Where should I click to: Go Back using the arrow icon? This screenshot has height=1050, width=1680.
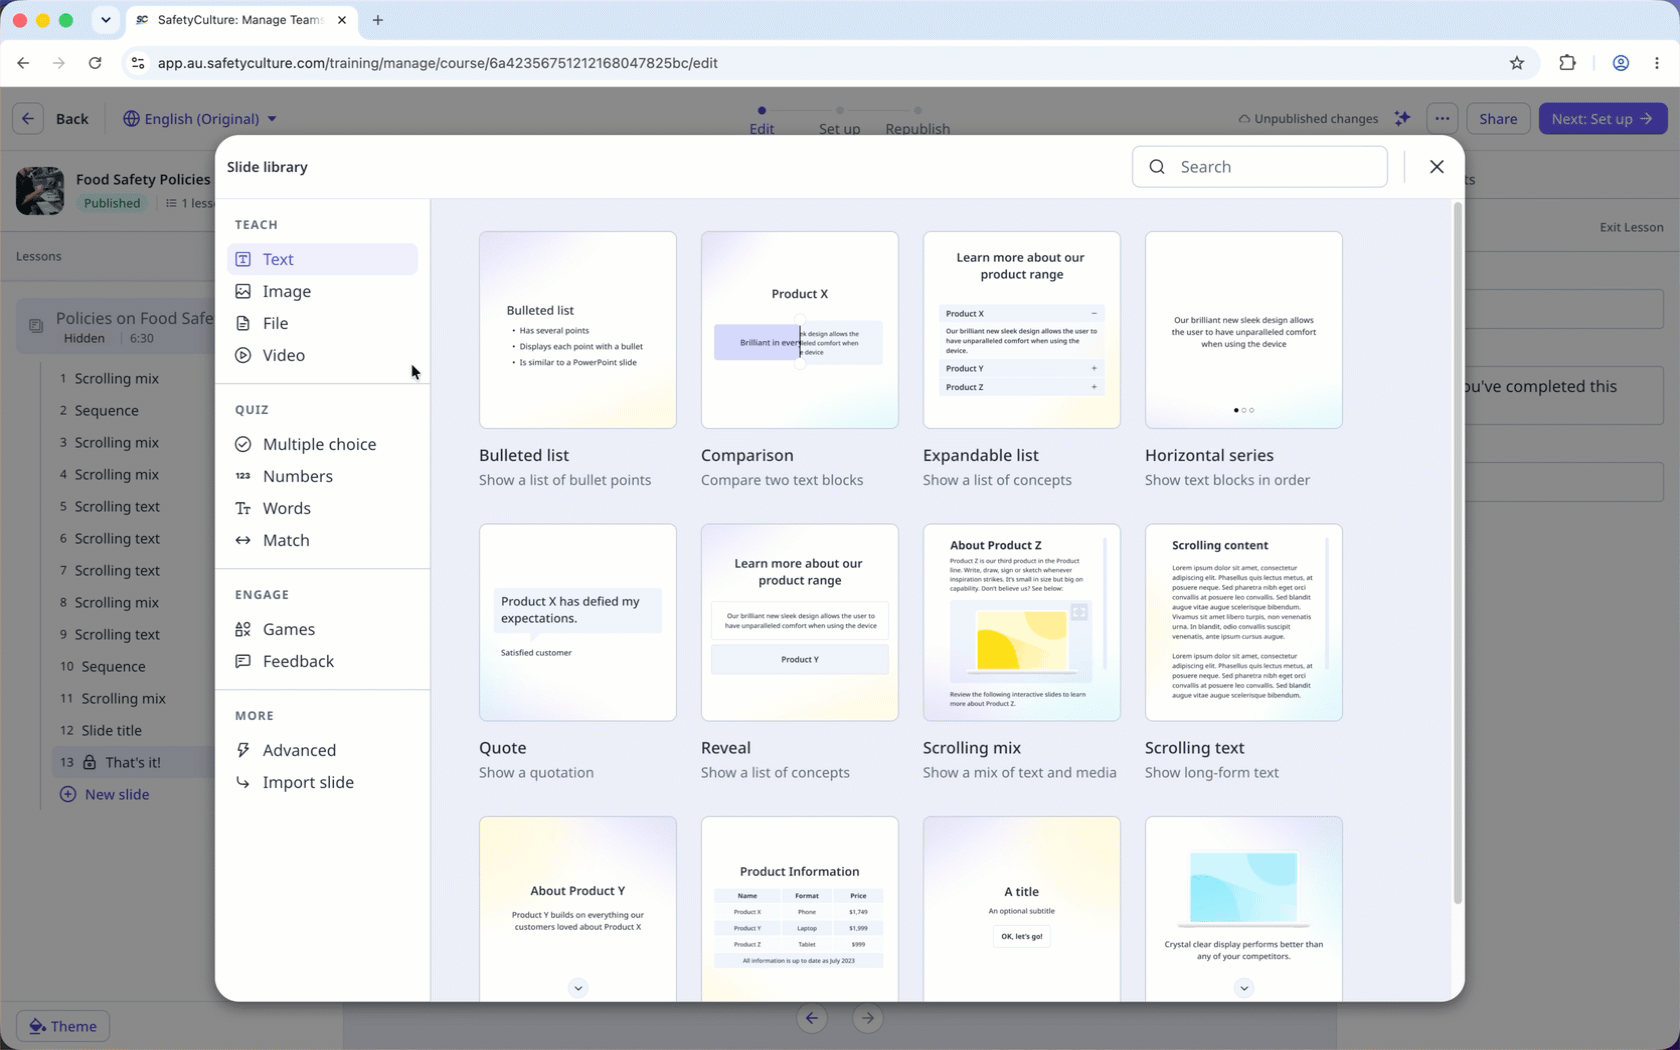(x=28, y=118)
